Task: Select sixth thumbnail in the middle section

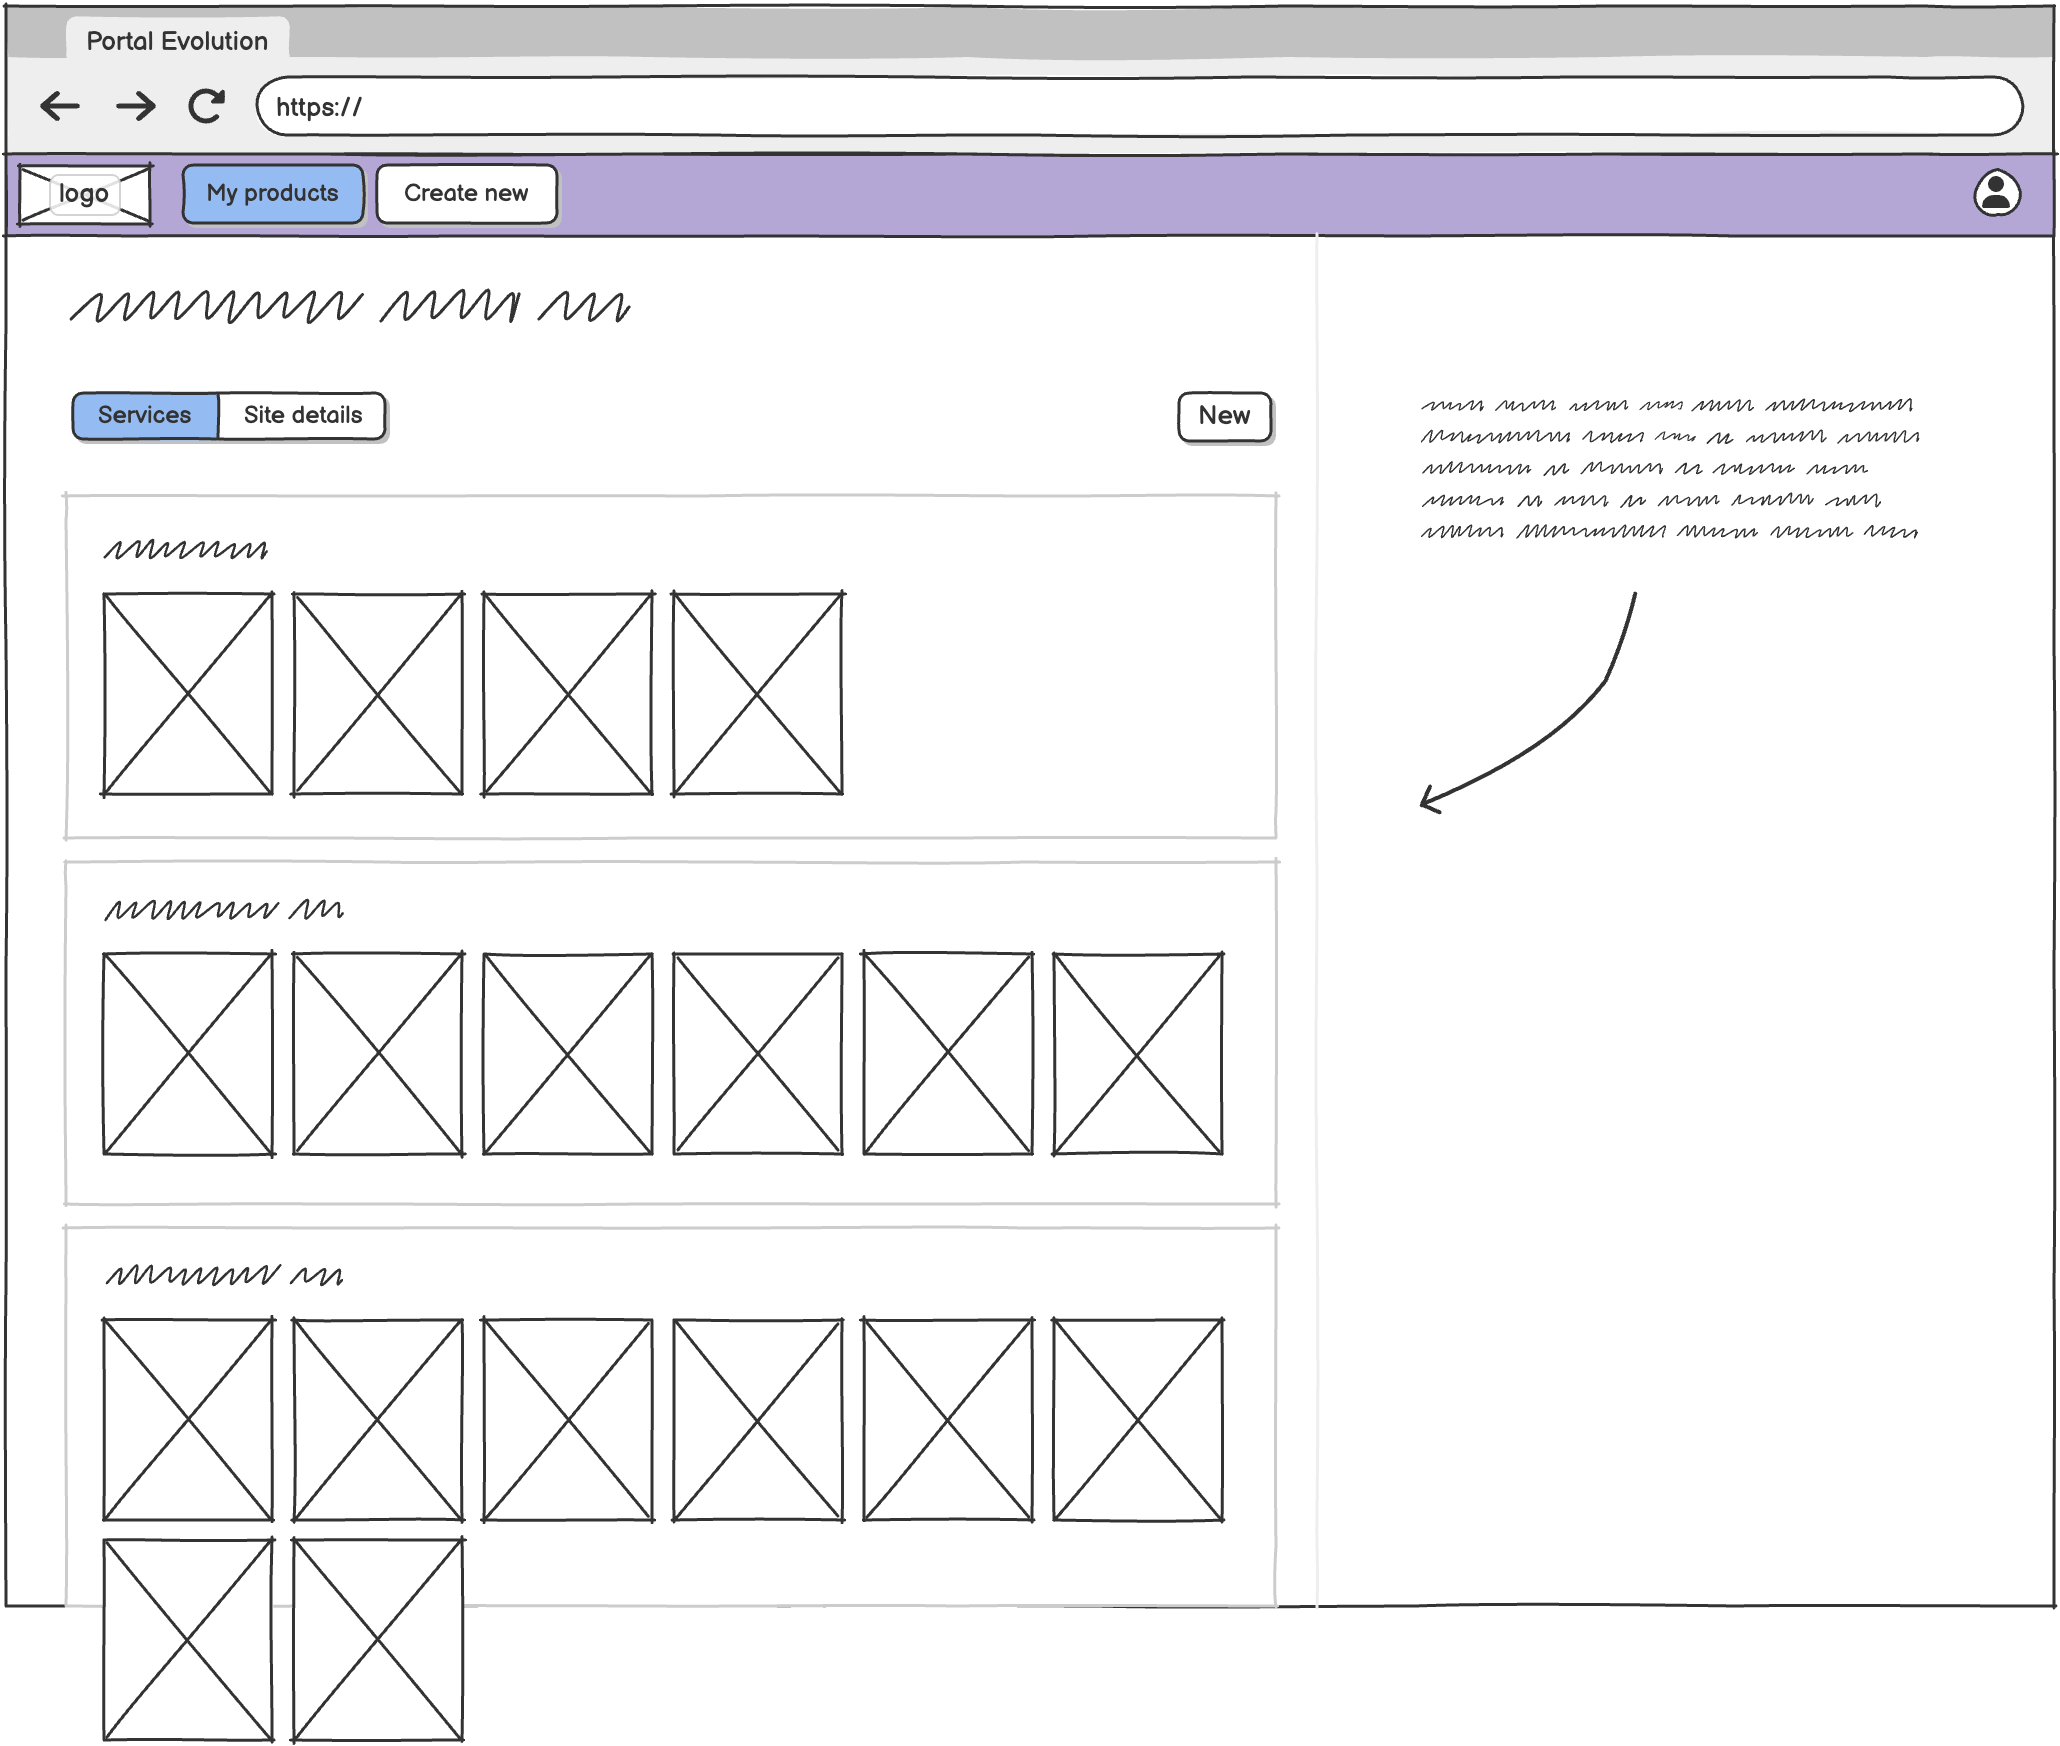Action: (1137, 1054)
